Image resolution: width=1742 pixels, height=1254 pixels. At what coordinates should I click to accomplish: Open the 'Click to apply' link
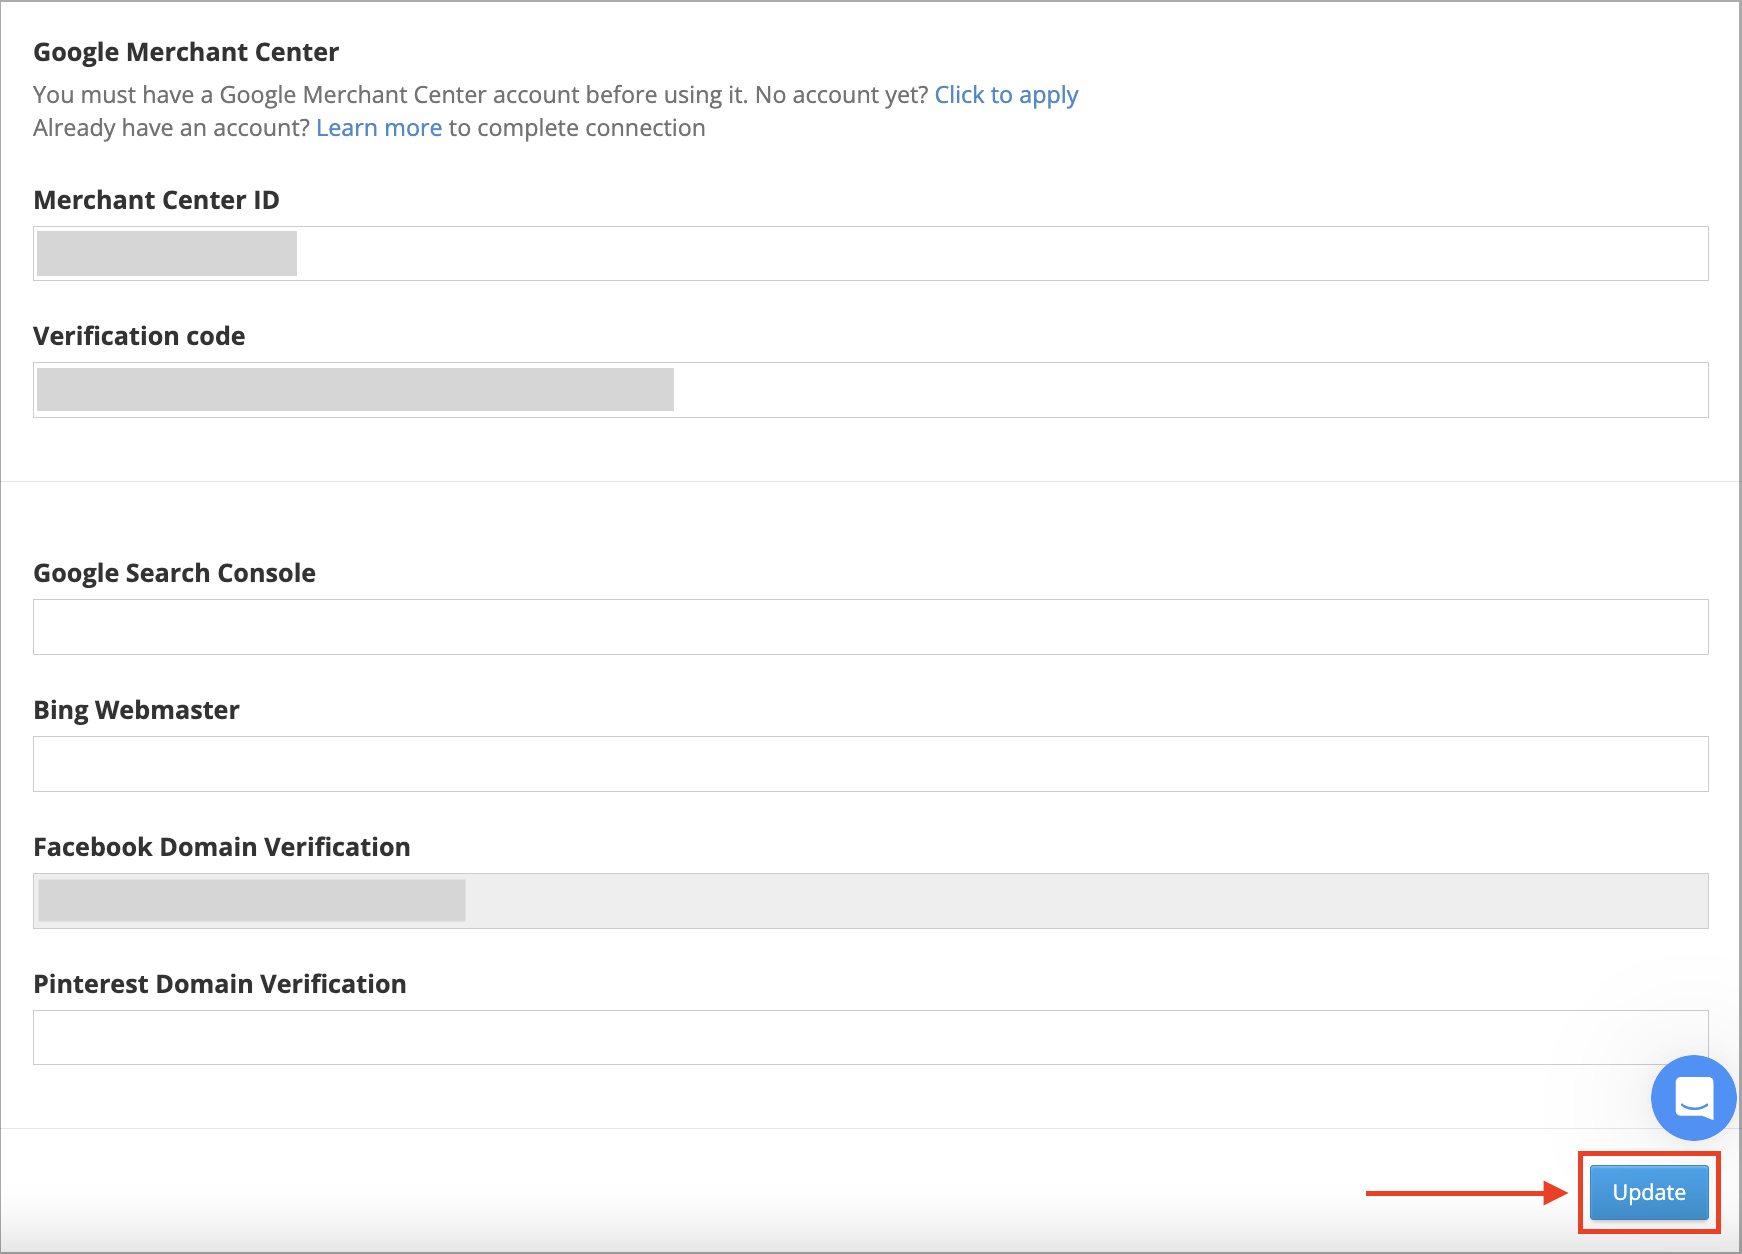point(1005,95)
